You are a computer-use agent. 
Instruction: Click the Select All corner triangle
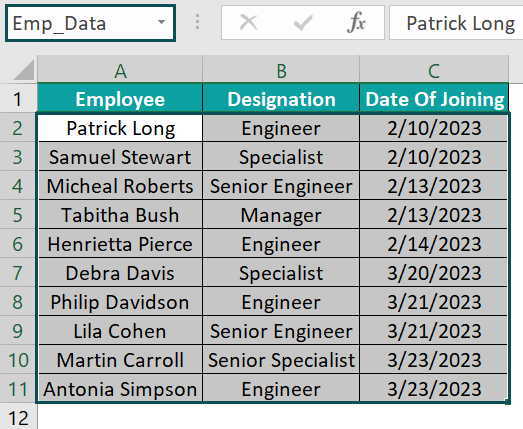coord(24,70)
